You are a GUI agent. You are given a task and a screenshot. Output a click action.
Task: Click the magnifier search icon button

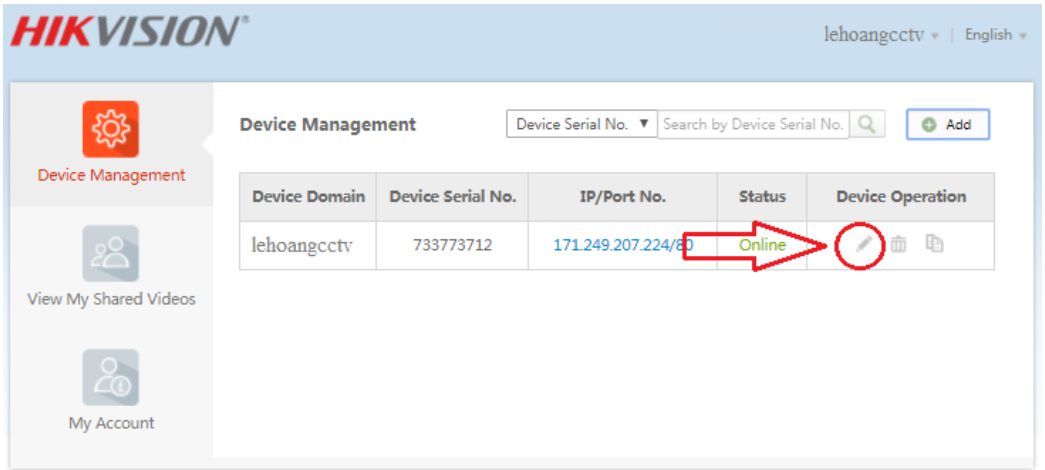(866, 124)
